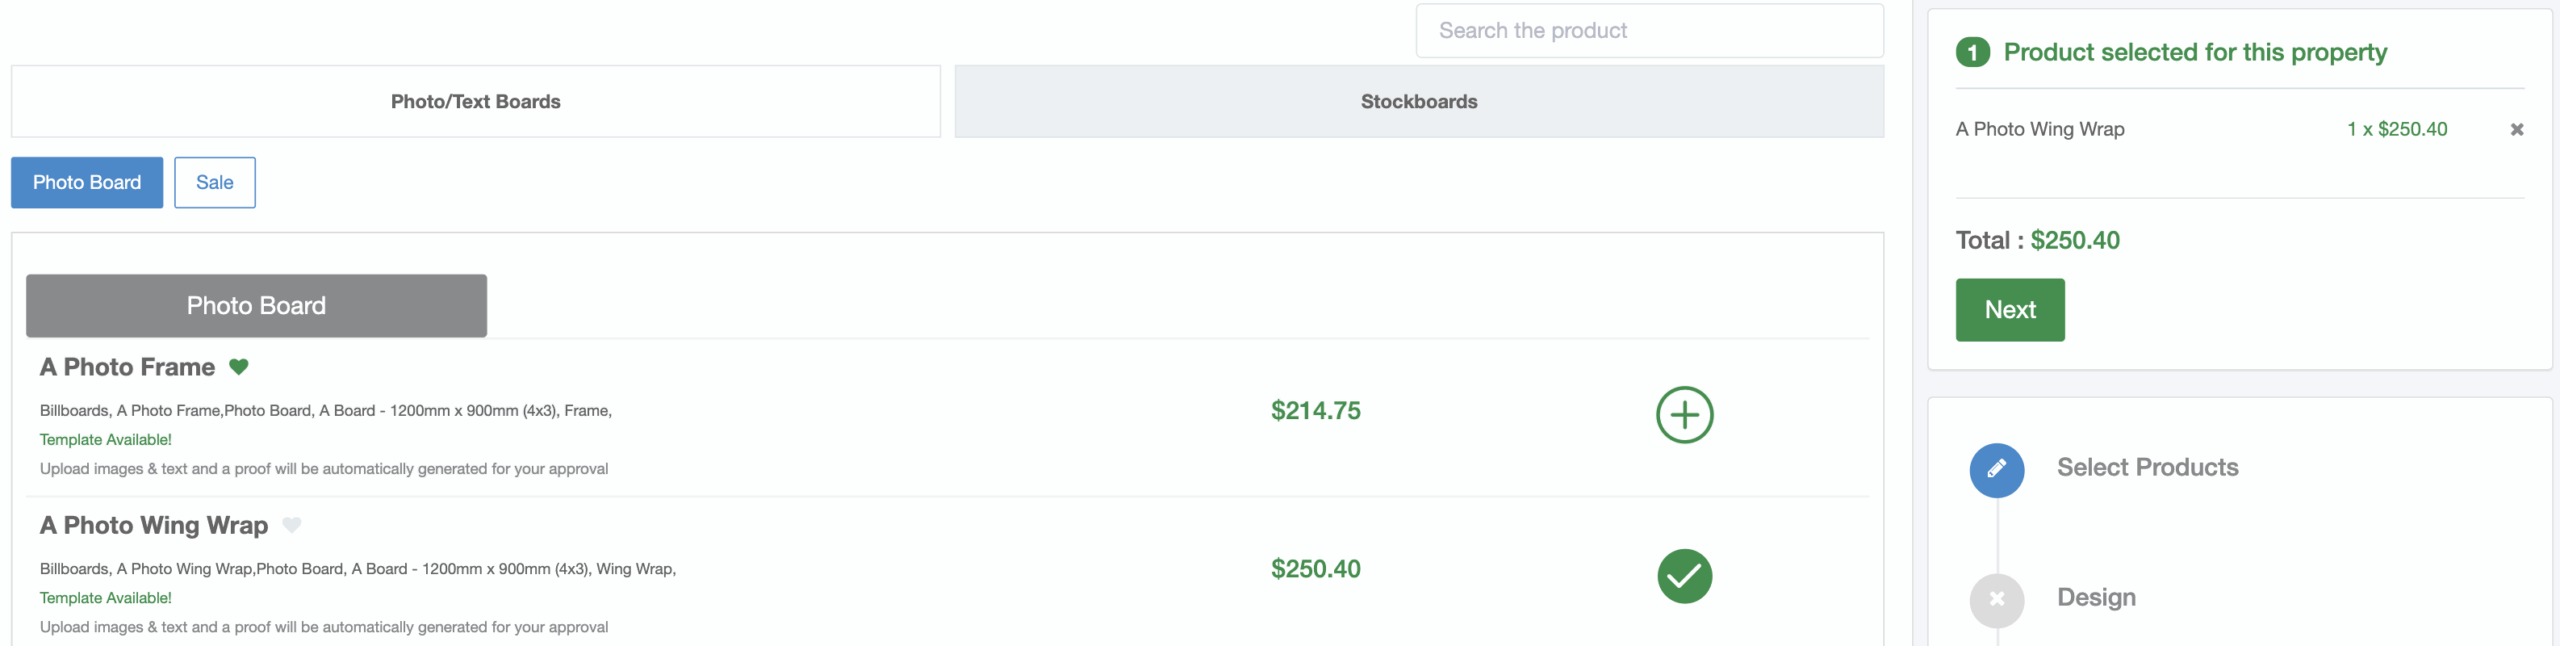2560x646 pixels.
Task: Click the Design step label
Action: pyautogui.click(x=2096, y=597)
